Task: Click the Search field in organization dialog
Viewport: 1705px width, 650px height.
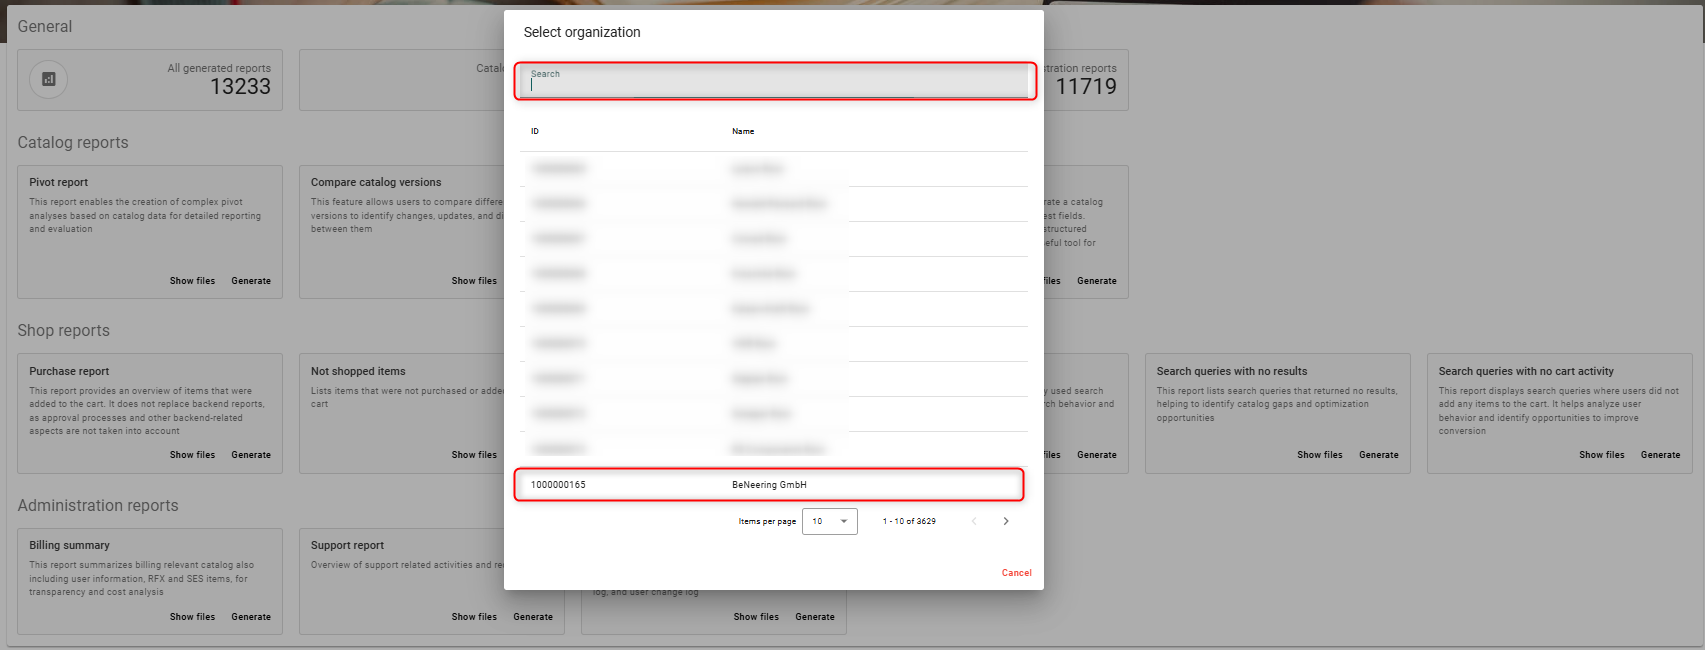Action: click(x=775, y=84)
